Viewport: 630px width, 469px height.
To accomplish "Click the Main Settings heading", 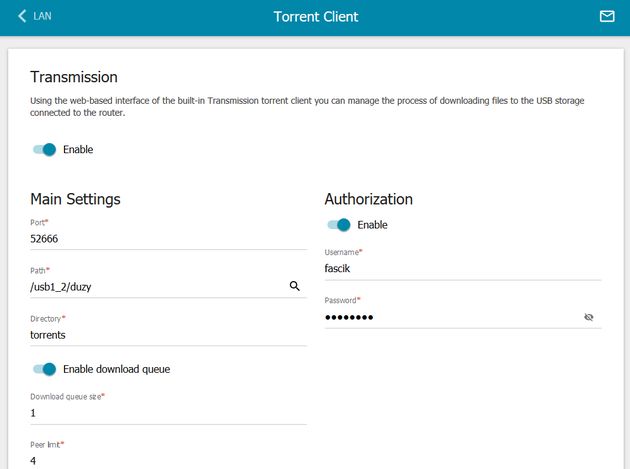I will point(75,199).
